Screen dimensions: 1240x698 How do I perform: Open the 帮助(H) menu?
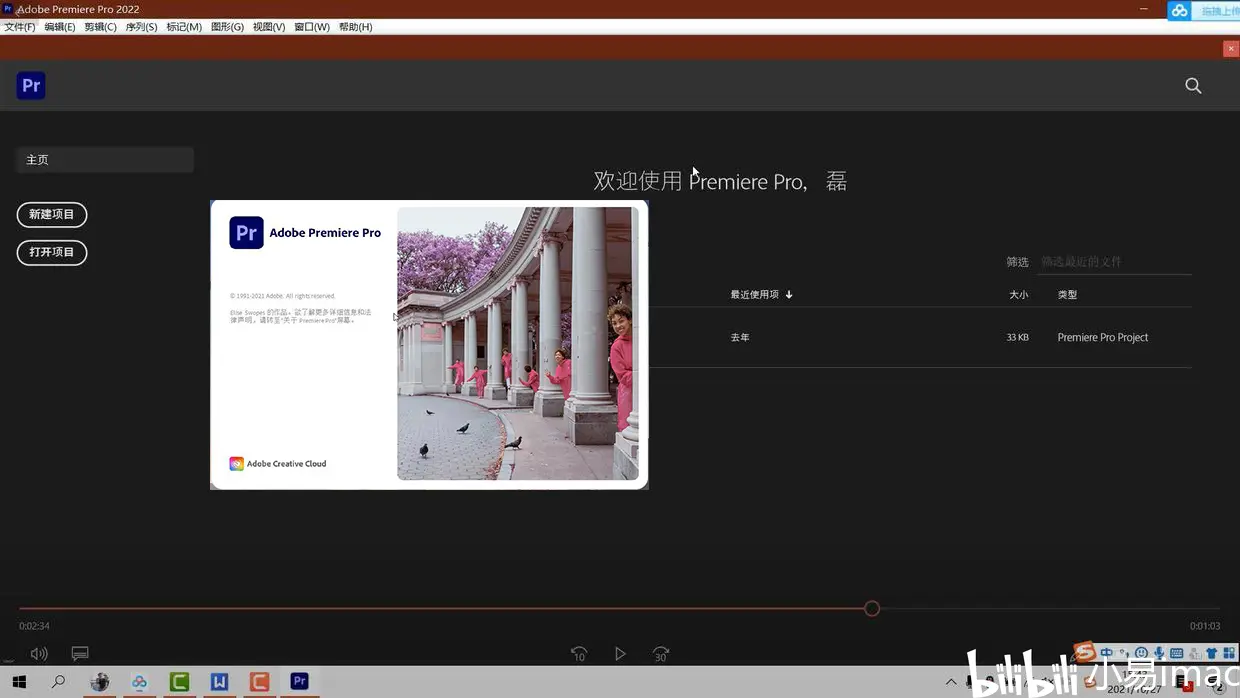pyautogui.click(x=355, y=27)
